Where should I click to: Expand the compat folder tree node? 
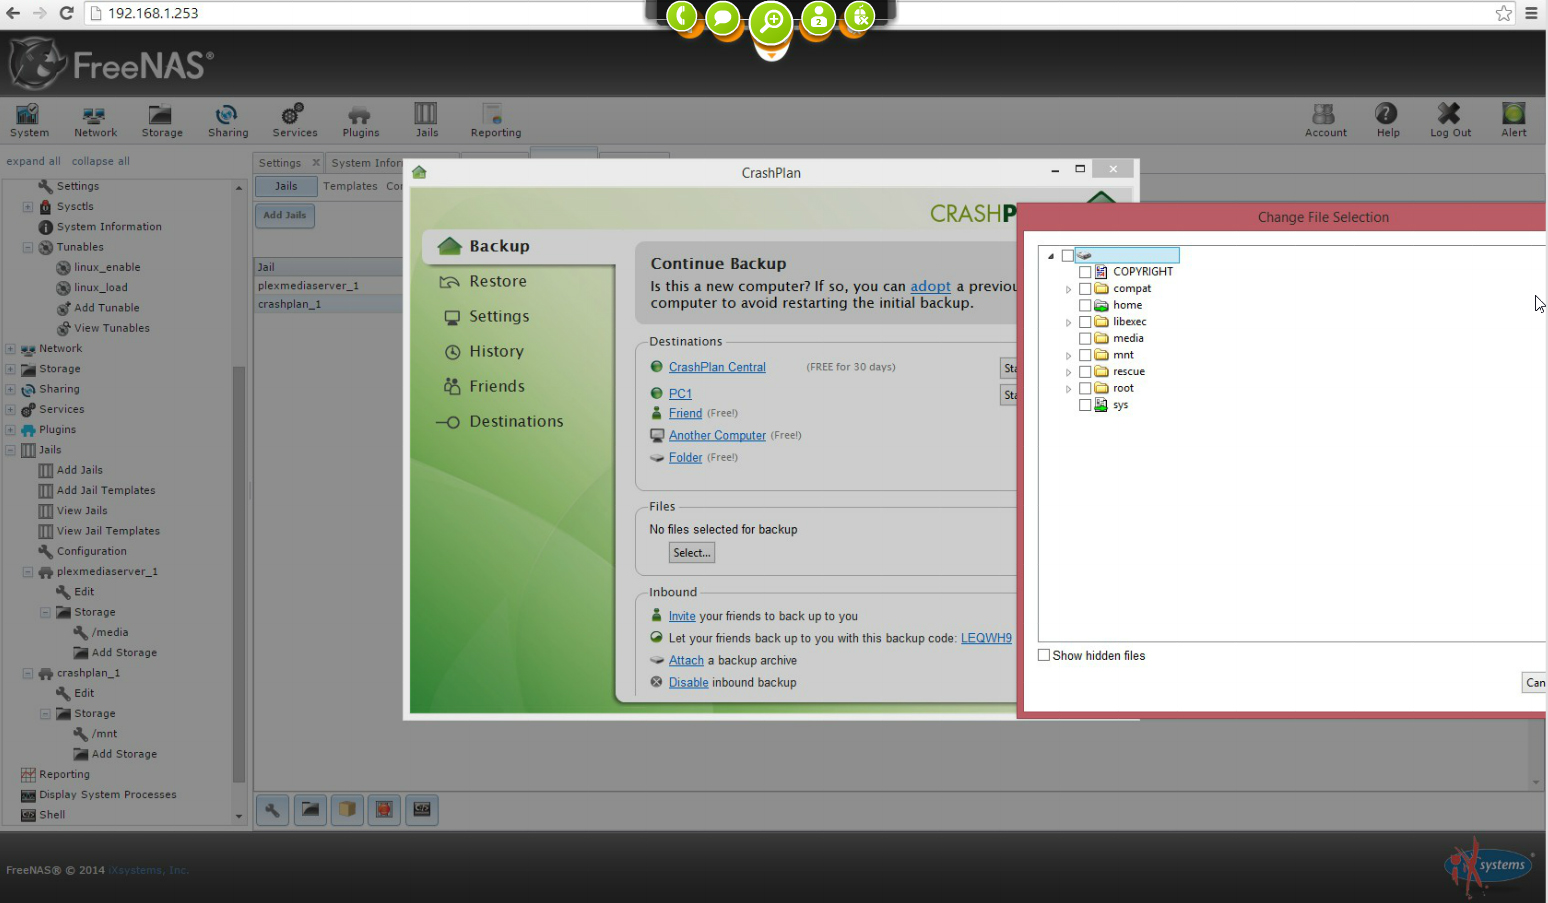1068,289
